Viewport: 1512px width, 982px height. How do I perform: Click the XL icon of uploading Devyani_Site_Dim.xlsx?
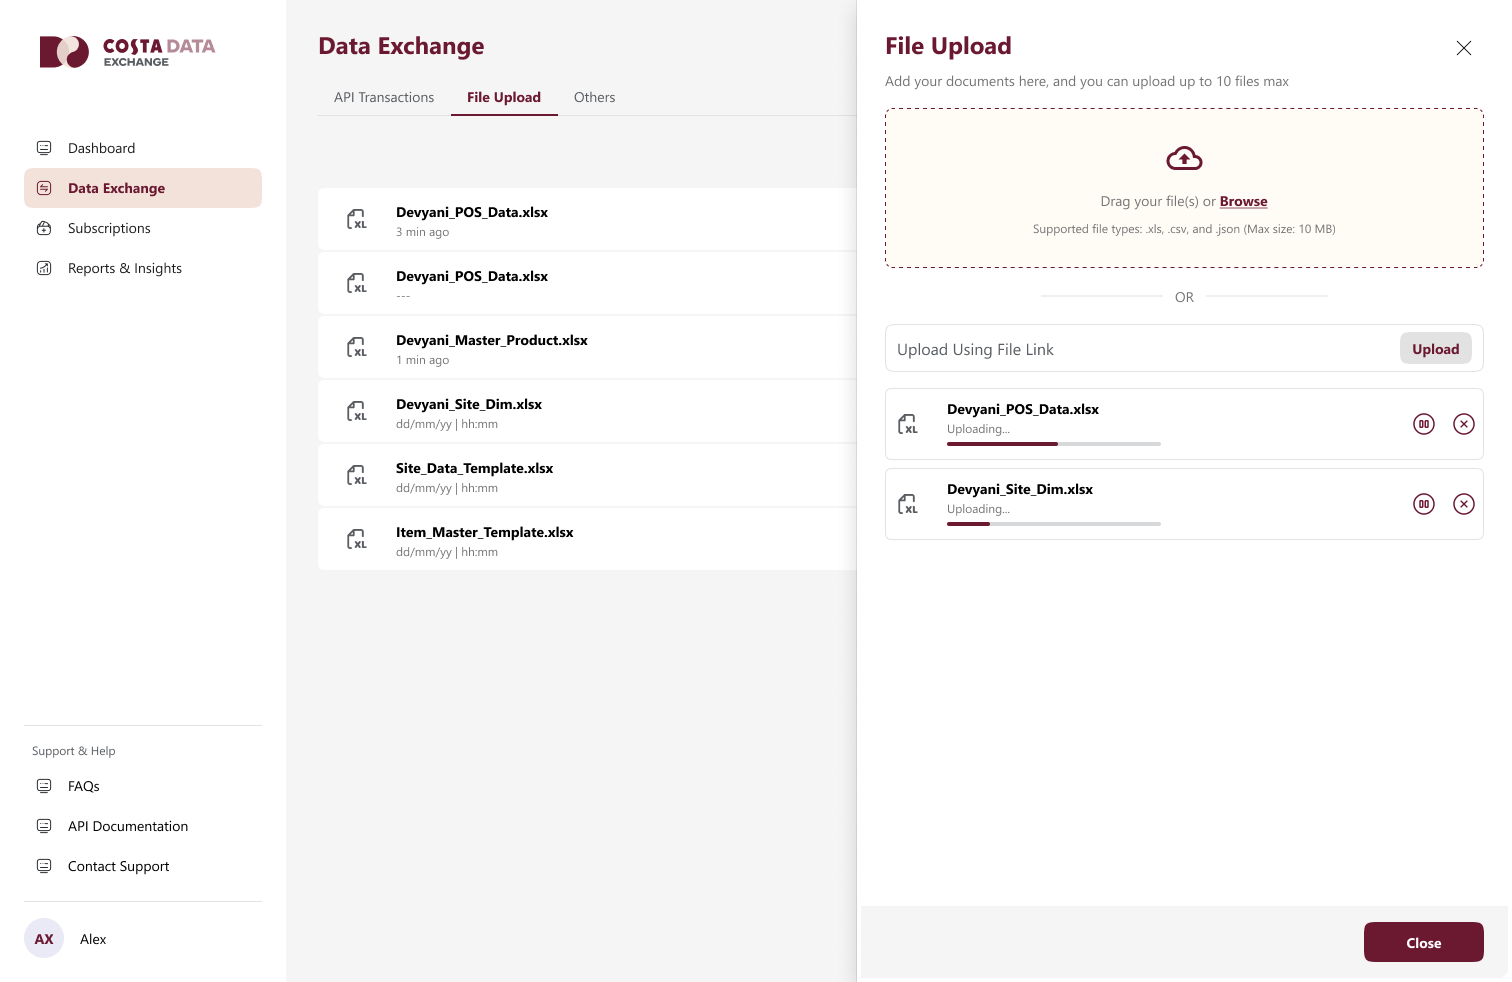908,504
